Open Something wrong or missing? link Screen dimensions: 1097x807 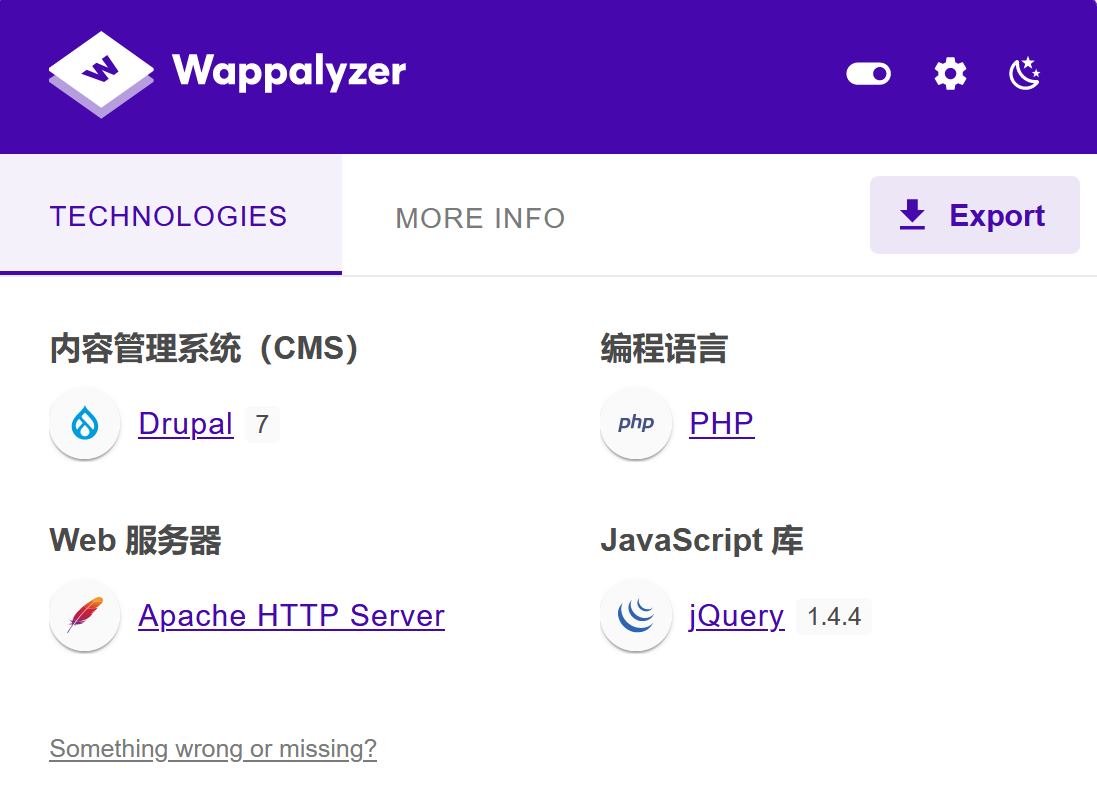[x=213, y=749]
